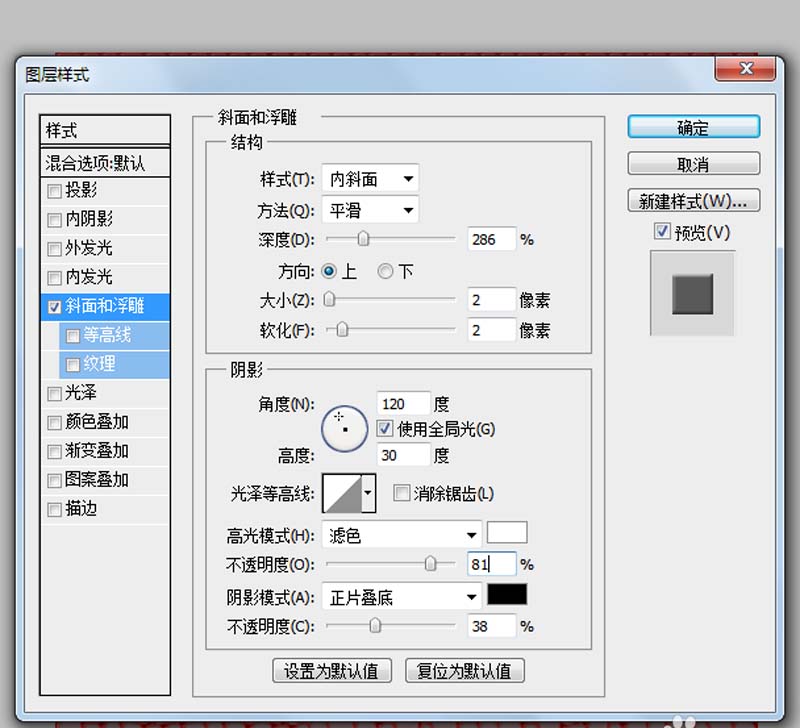Enable the 投影 drop shadow style
Screen dimensions: 800x728
[55, 190]
